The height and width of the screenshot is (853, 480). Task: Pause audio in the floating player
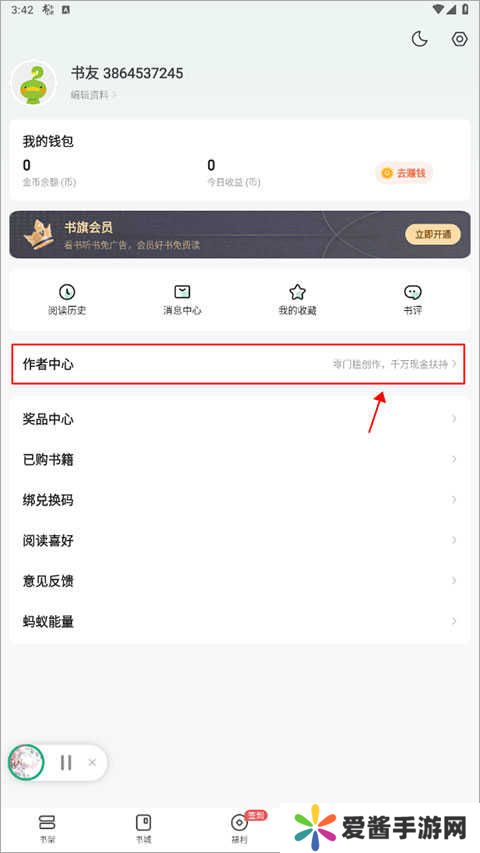(x=66, y=763)
